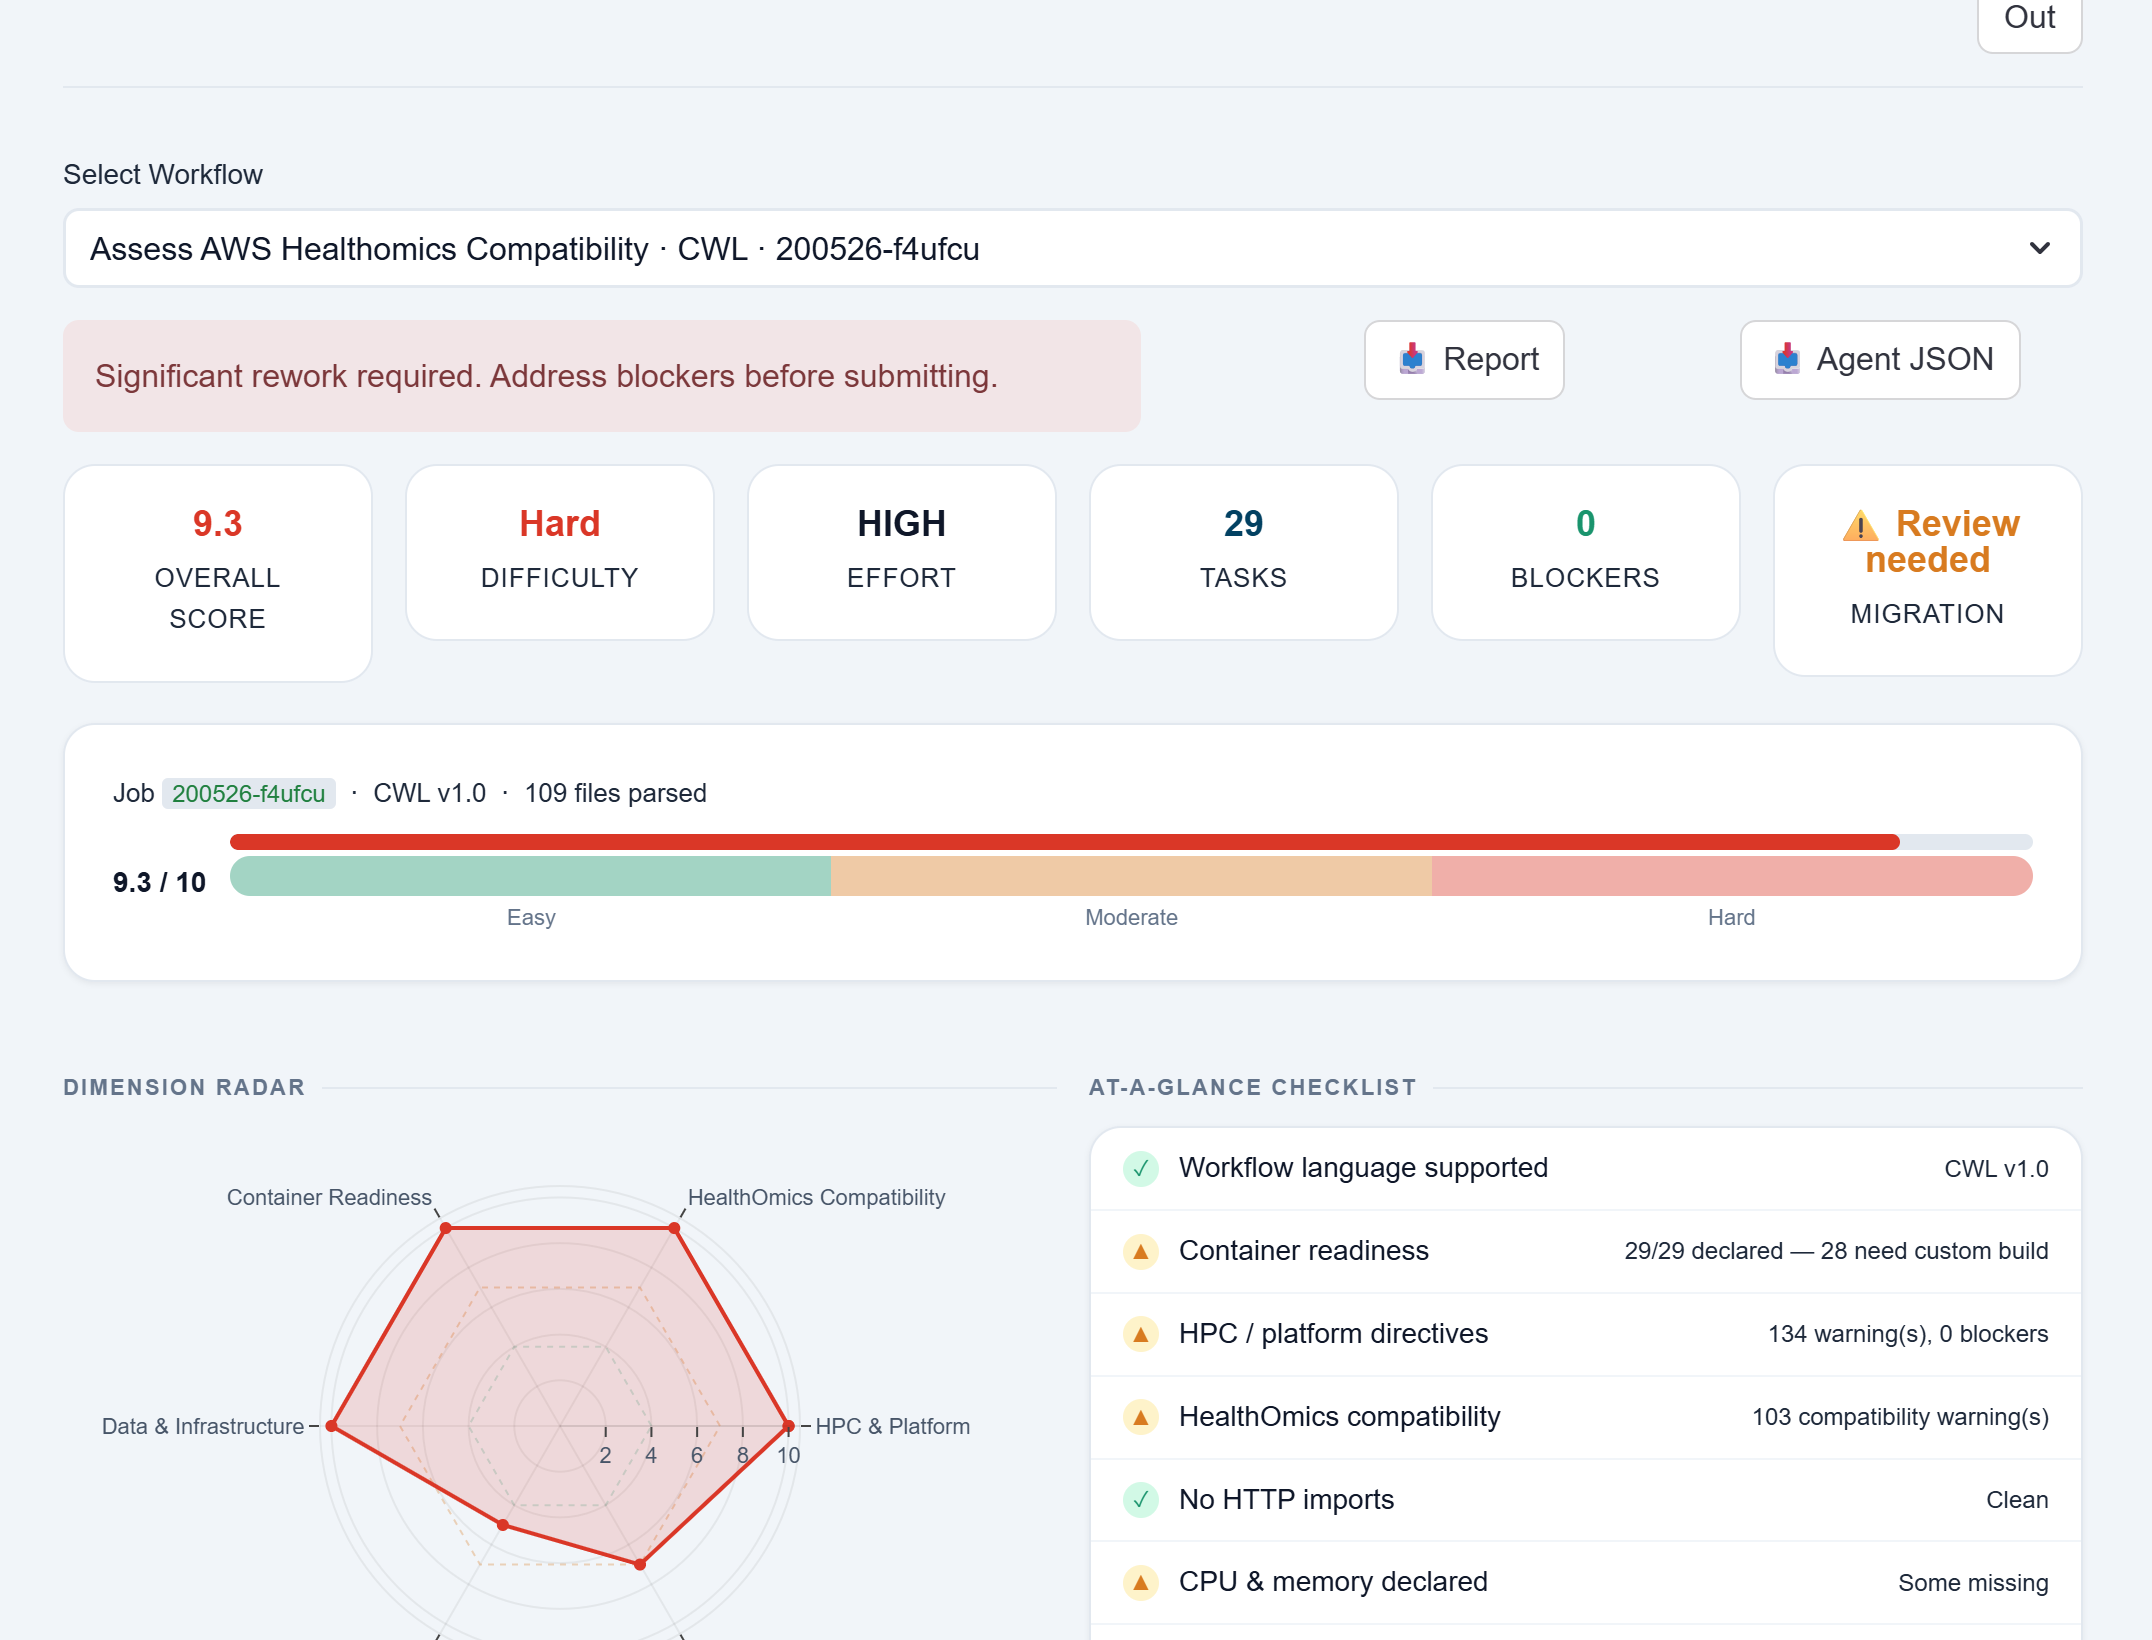Click the HPC & Platform radar axis label

[893, 1426]
